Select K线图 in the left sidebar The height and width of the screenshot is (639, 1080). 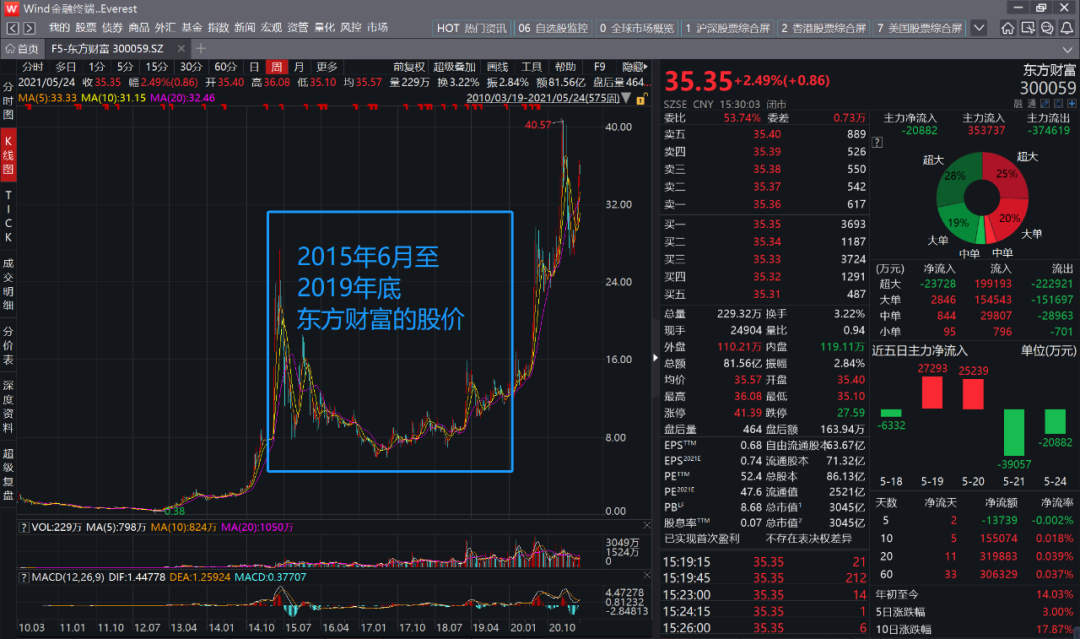(8, 155)
